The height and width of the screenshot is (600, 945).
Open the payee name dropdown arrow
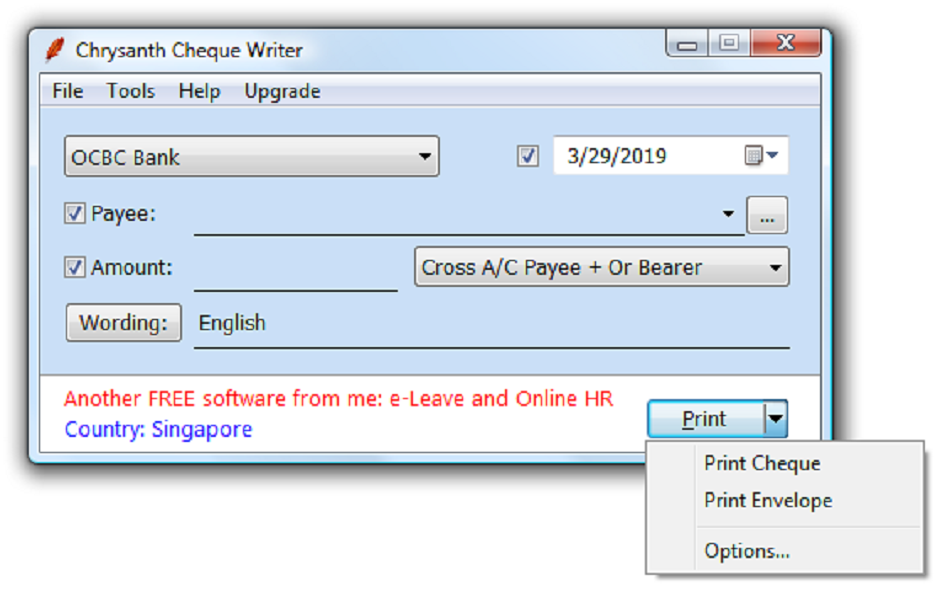[728, 215]
